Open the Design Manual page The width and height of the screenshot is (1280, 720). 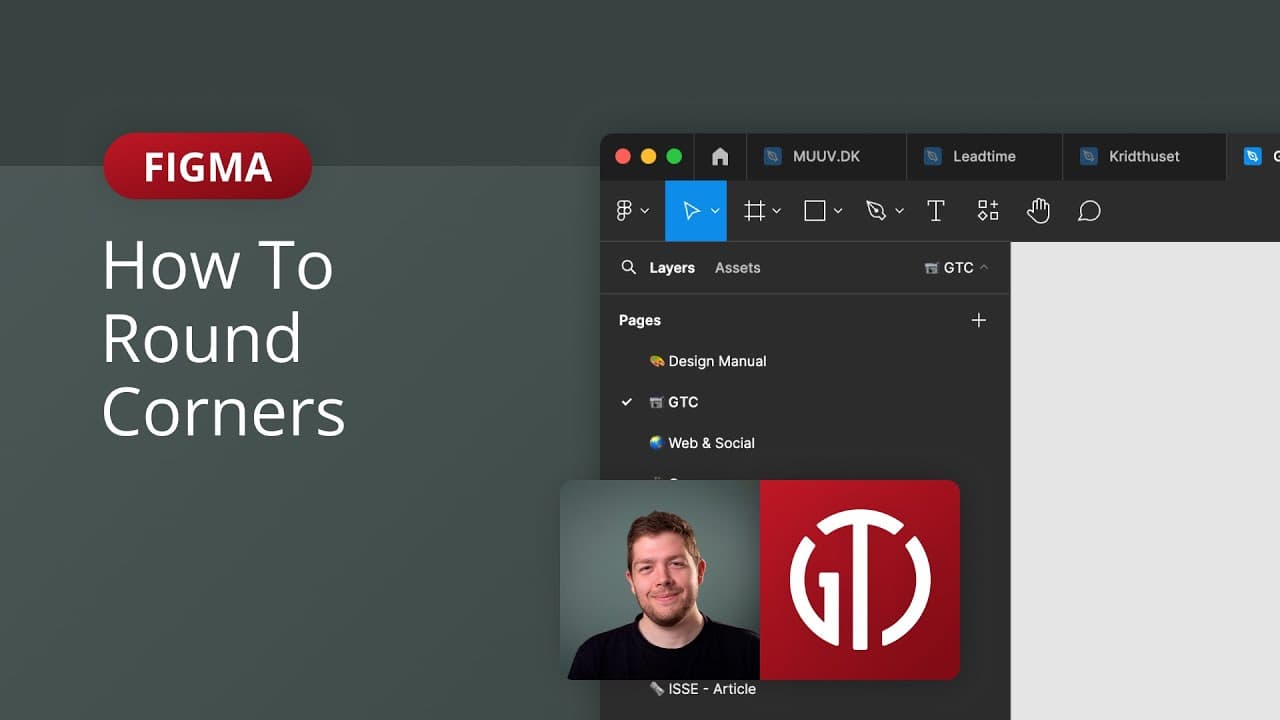click(x=717, y=361)
